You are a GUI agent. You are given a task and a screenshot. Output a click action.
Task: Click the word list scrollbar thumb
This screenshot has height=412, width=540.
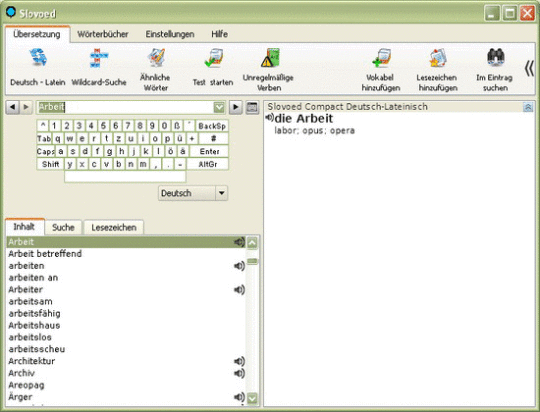tap(252, 261)
